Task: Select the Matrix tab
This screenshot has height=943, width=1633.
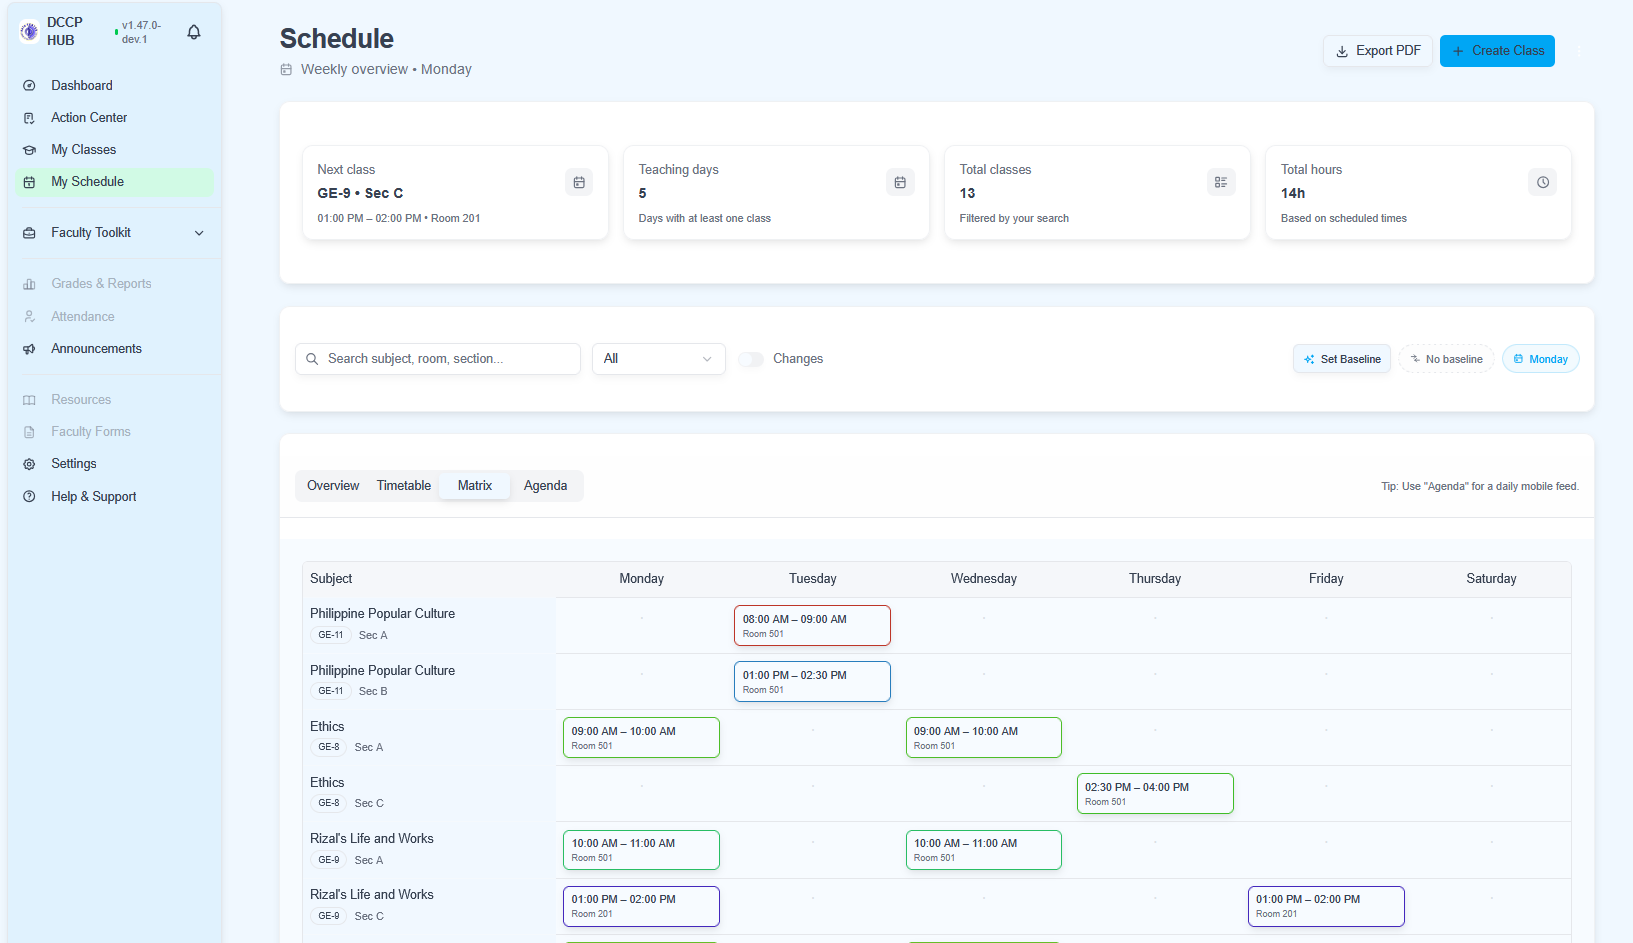Action: [475, 486]
